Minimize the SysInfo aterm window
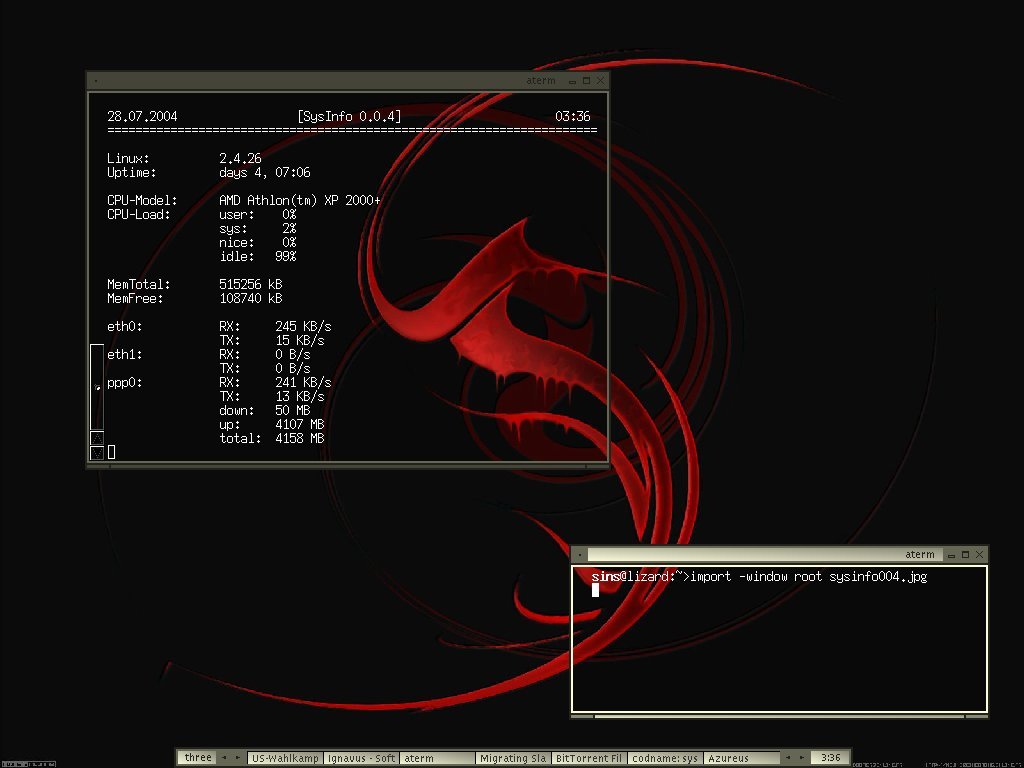 tap(573, 81)
